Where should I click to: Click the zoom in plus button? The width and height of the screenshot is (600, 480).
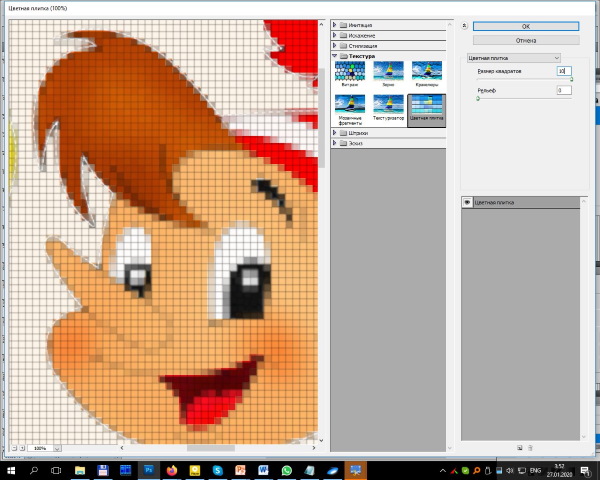point(22,448)
